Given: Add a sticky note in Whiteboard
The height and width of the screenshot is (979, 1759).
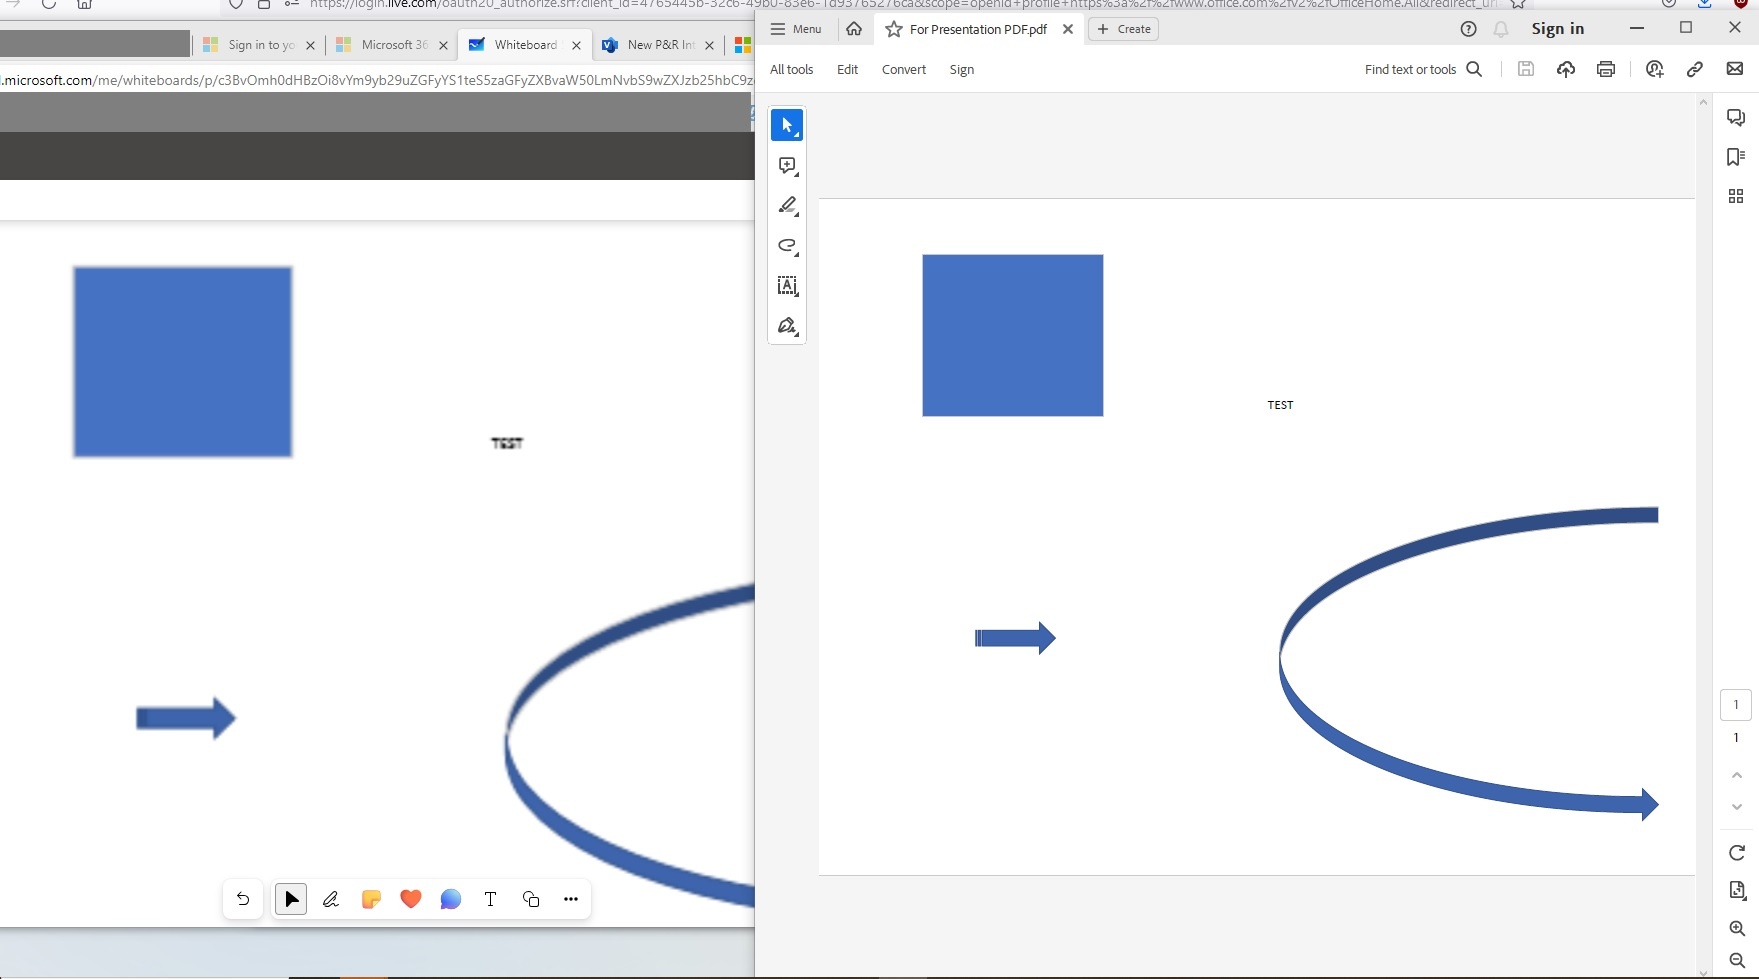Looking at the screenshot, I should coord(371,899).
